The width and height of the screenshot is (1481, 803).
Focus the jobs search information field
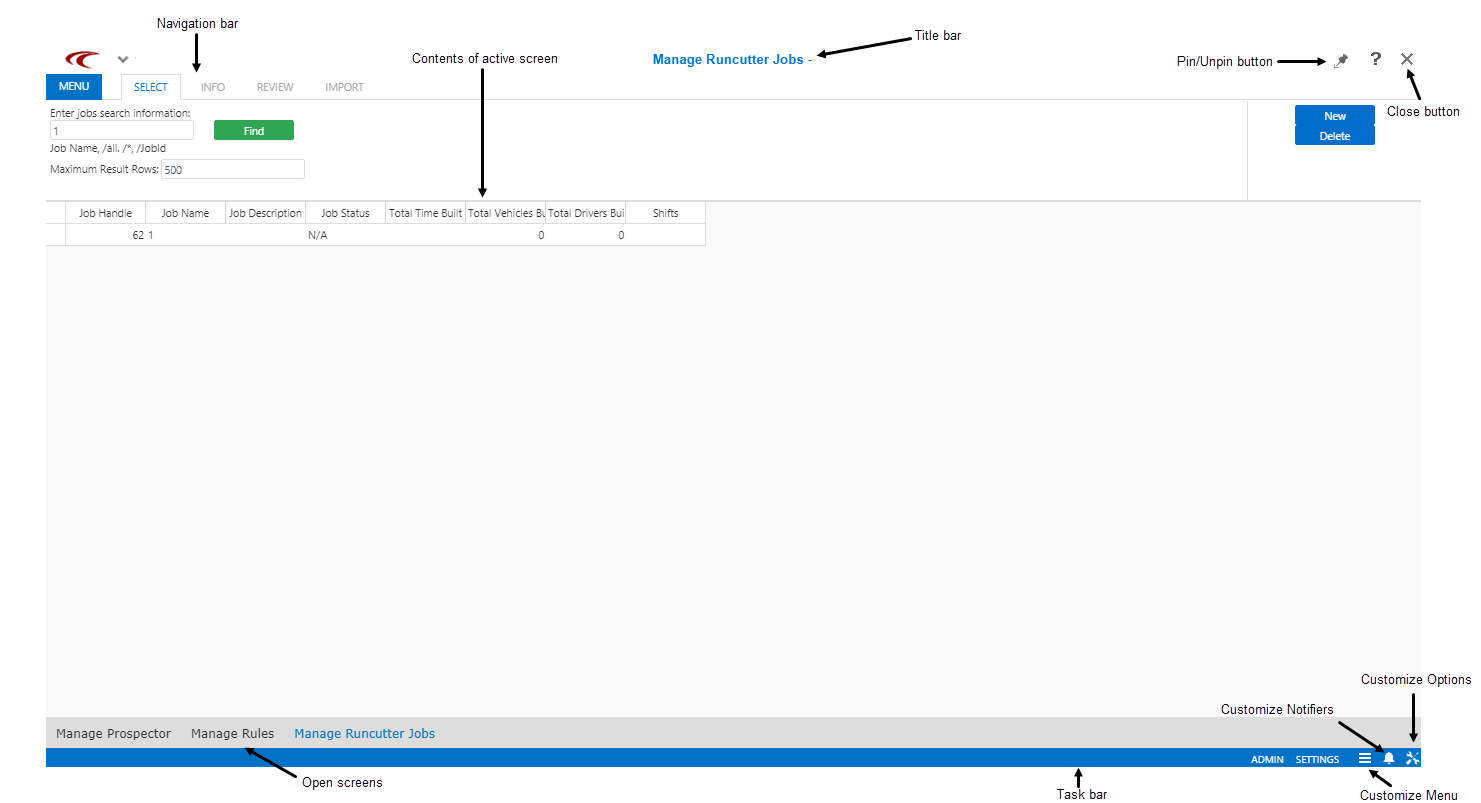pos(121,131)
